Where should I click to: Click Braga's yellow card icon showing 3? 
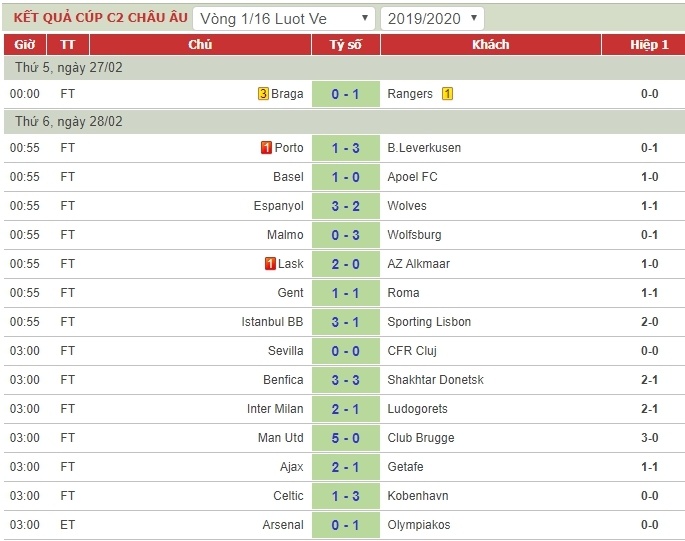[264, 94]
